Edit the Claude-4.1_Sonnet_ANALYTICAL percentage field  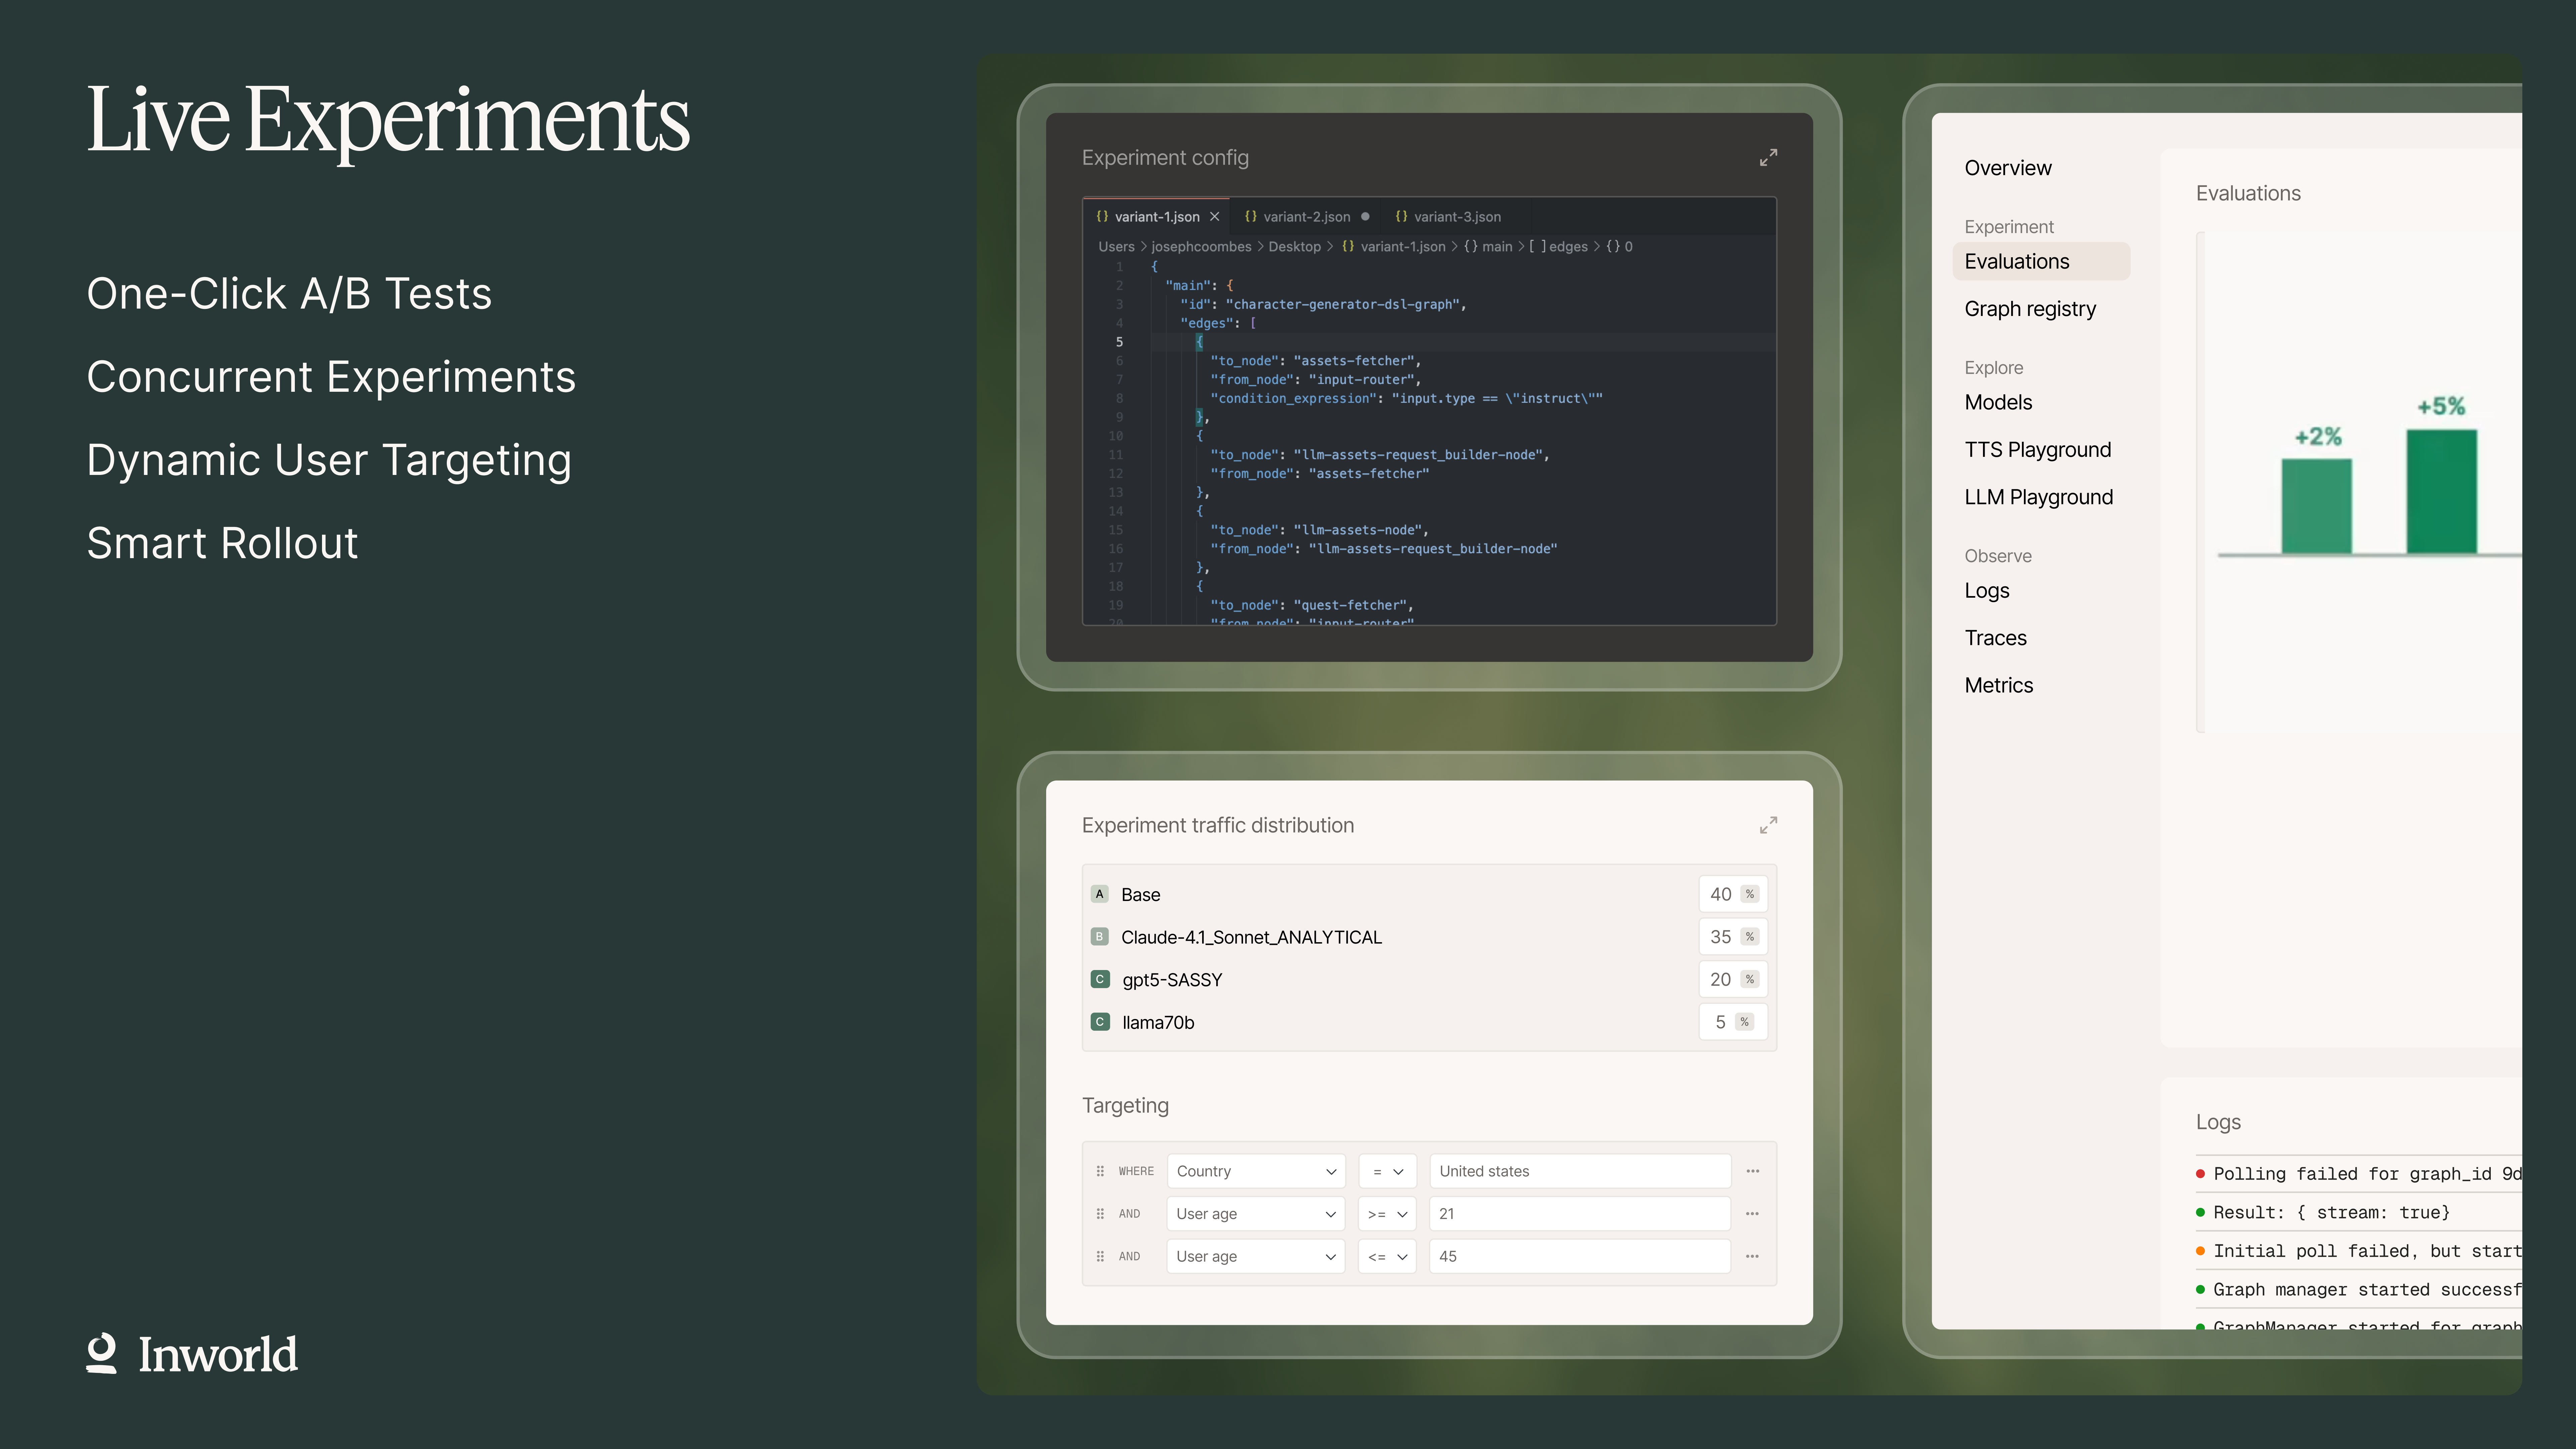[1733, 937]
